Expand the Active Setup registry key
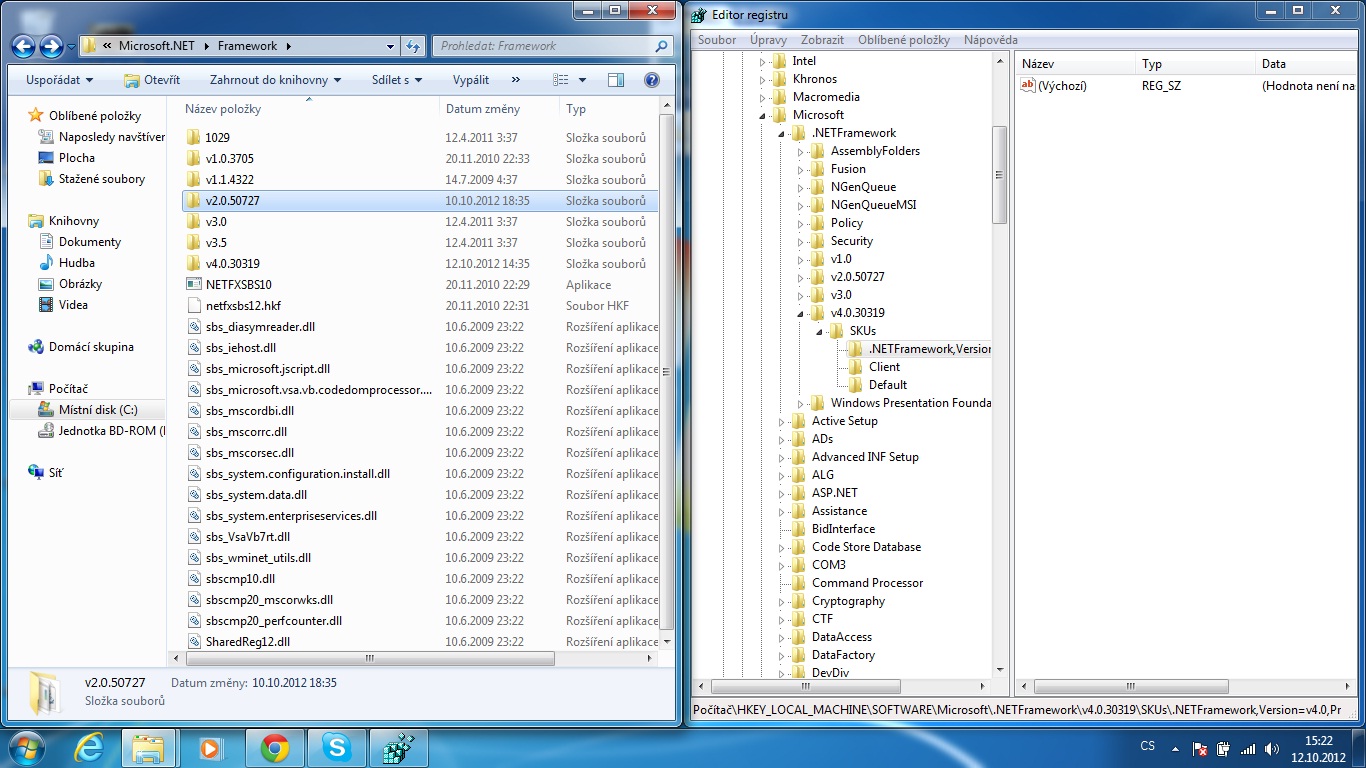This screenshot has width=1366, height=768. (x=781, y=421)
